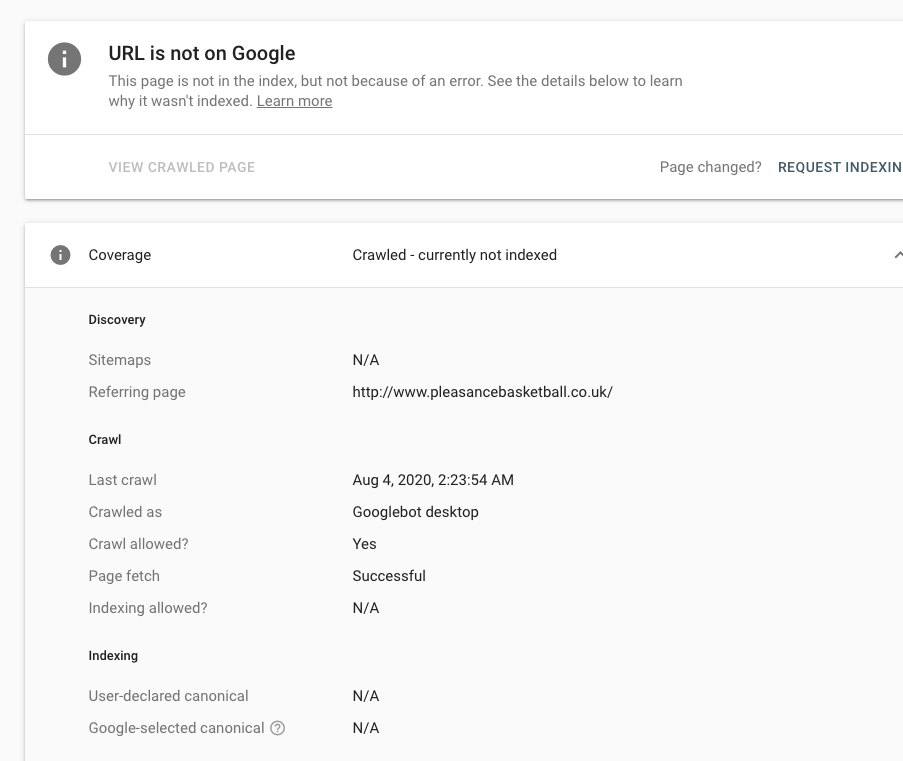The width and height of the screenshot is (903, 761).
Task: Click the "Crawl allowed?" Yes value
Action: click(364, 544)
